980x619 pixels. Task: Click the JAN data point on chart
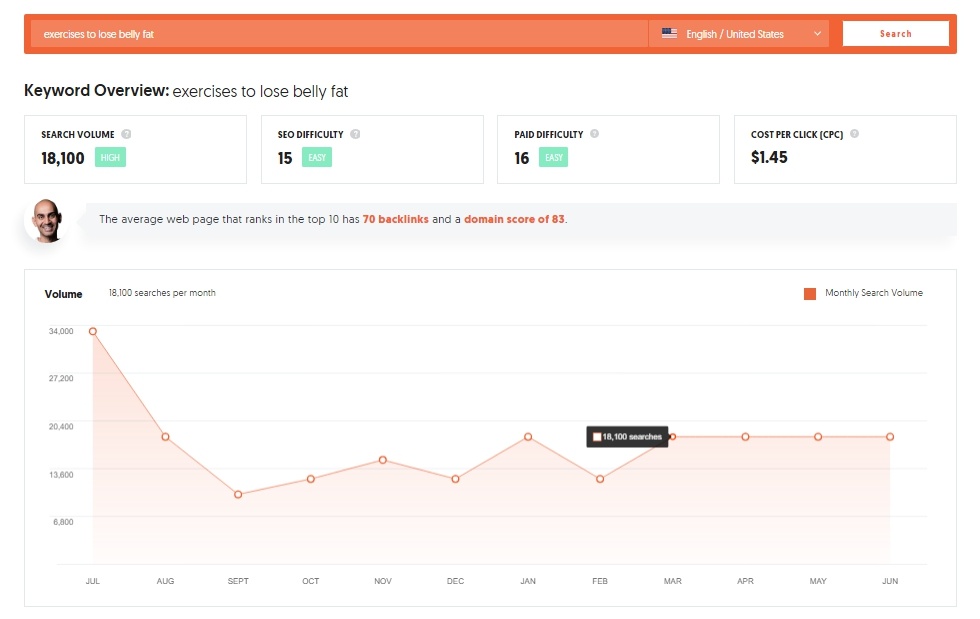(528, 437)
